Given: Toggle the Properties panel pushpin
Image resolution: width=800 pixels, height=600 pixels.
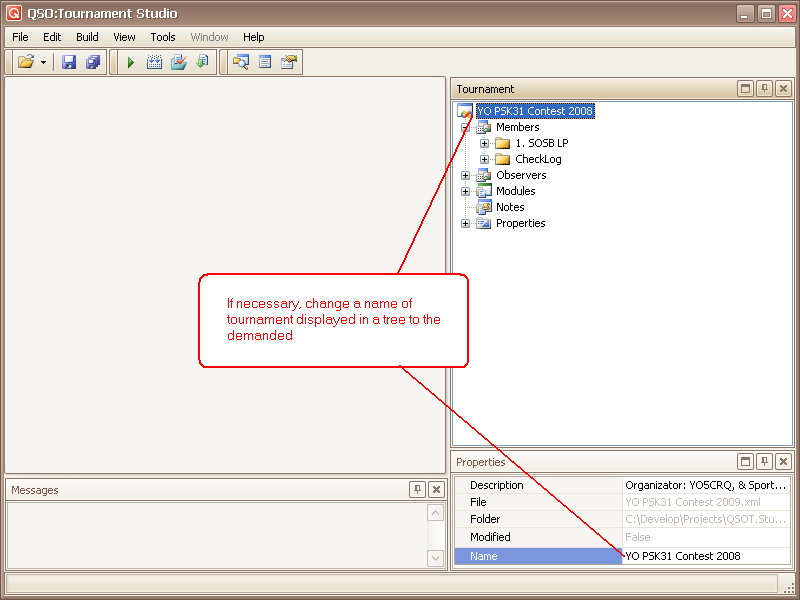Looking at the screenshot, I should (764, 462).
